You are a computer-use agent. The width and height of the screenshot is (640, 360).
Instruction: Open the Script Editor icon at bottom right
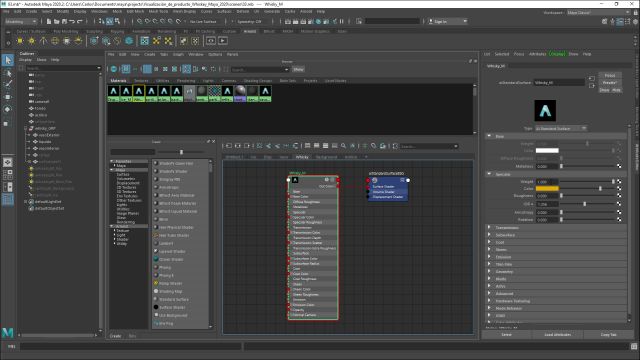click(634, 347)
